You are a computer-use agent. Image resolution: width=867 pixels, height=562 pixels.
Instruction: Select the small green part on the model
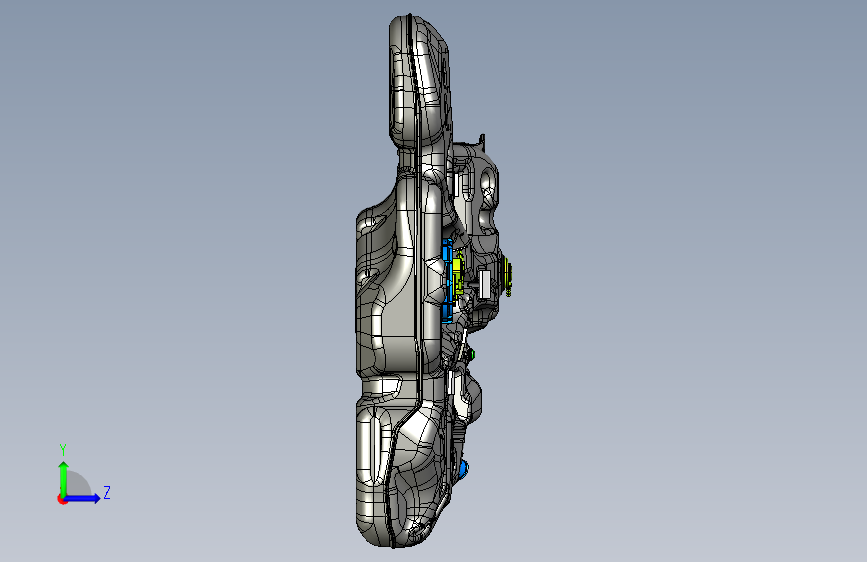472,353
